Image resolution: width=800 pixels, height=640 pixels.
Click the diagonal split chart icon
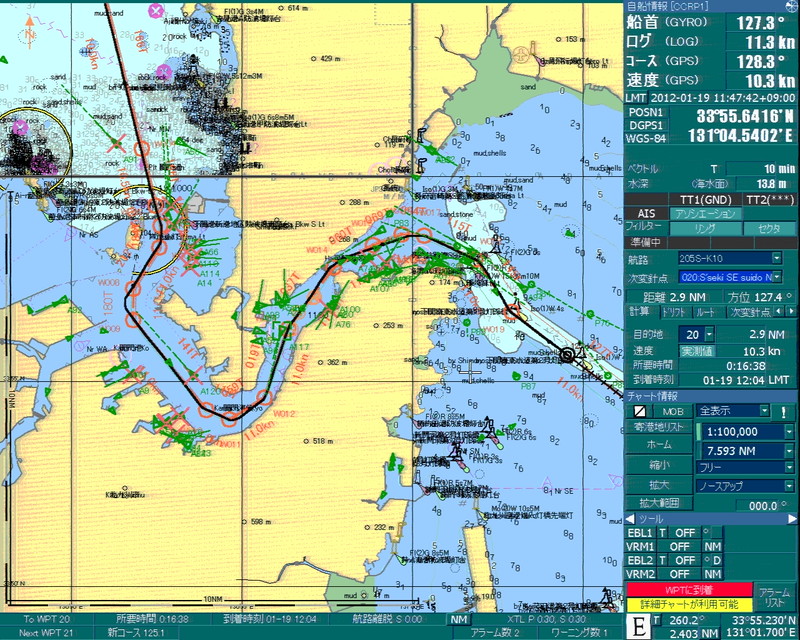tap(638, 411)
